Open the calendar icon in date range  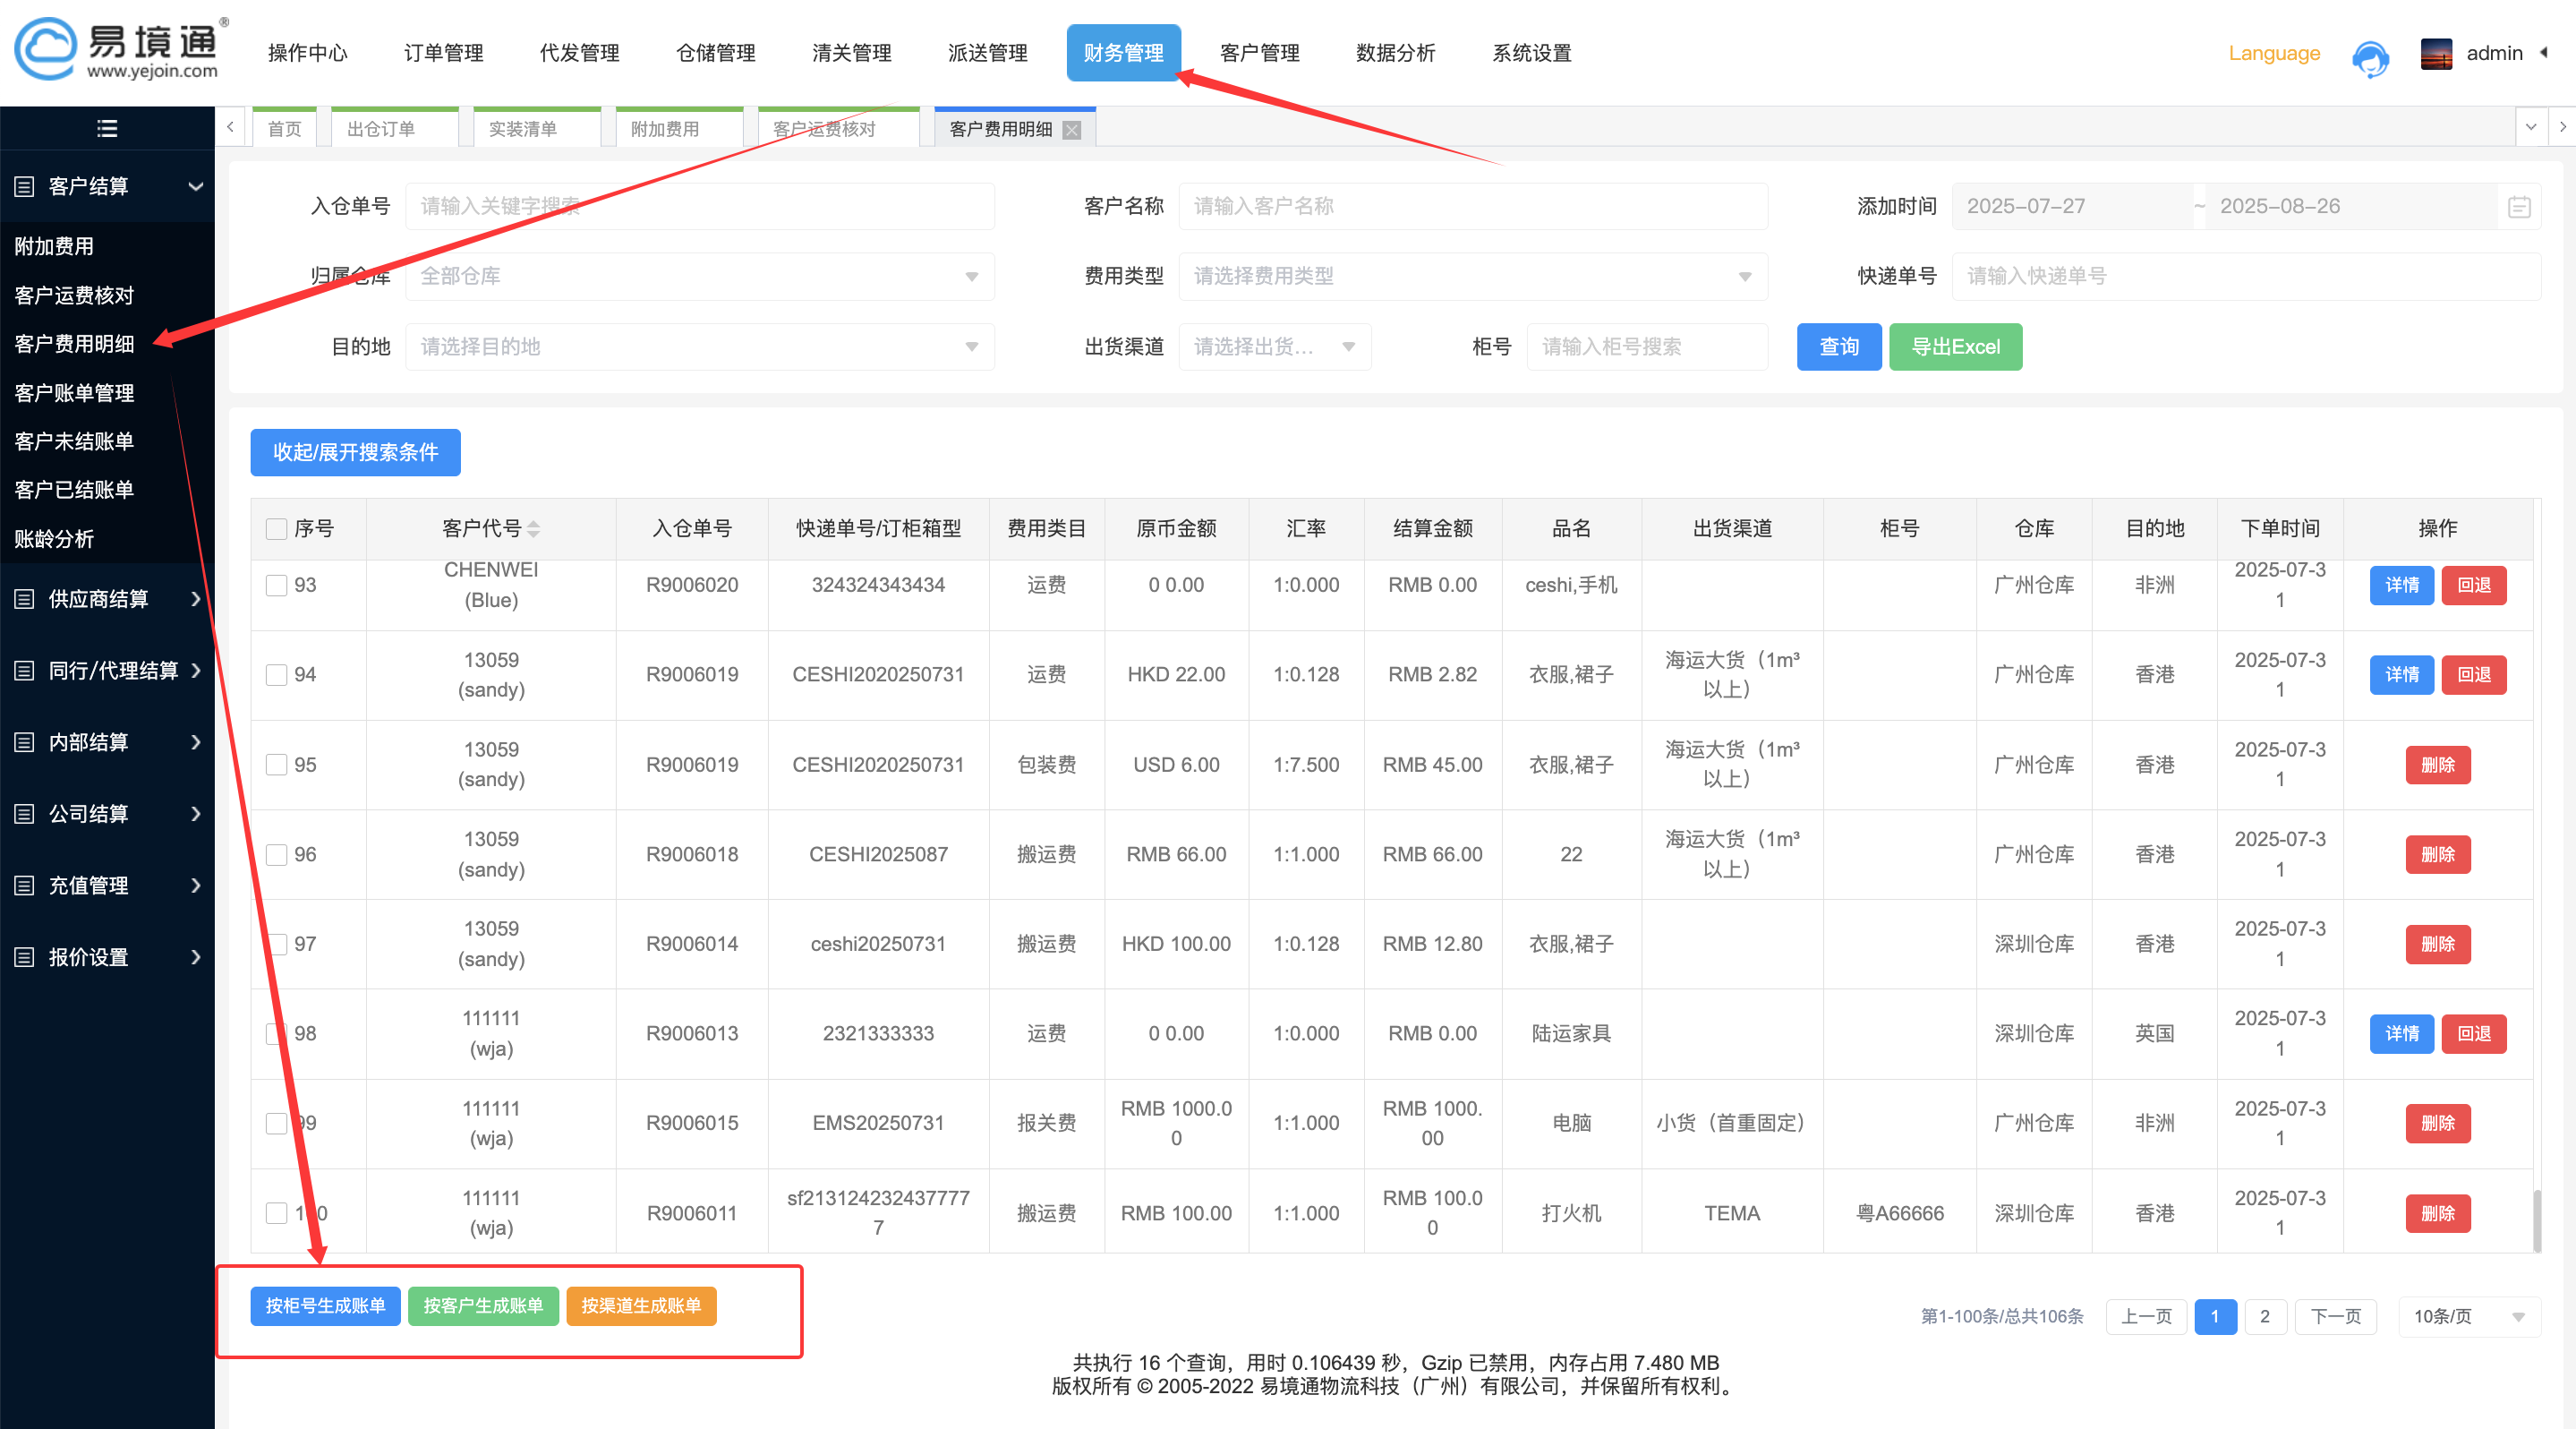coord(2519,207)
